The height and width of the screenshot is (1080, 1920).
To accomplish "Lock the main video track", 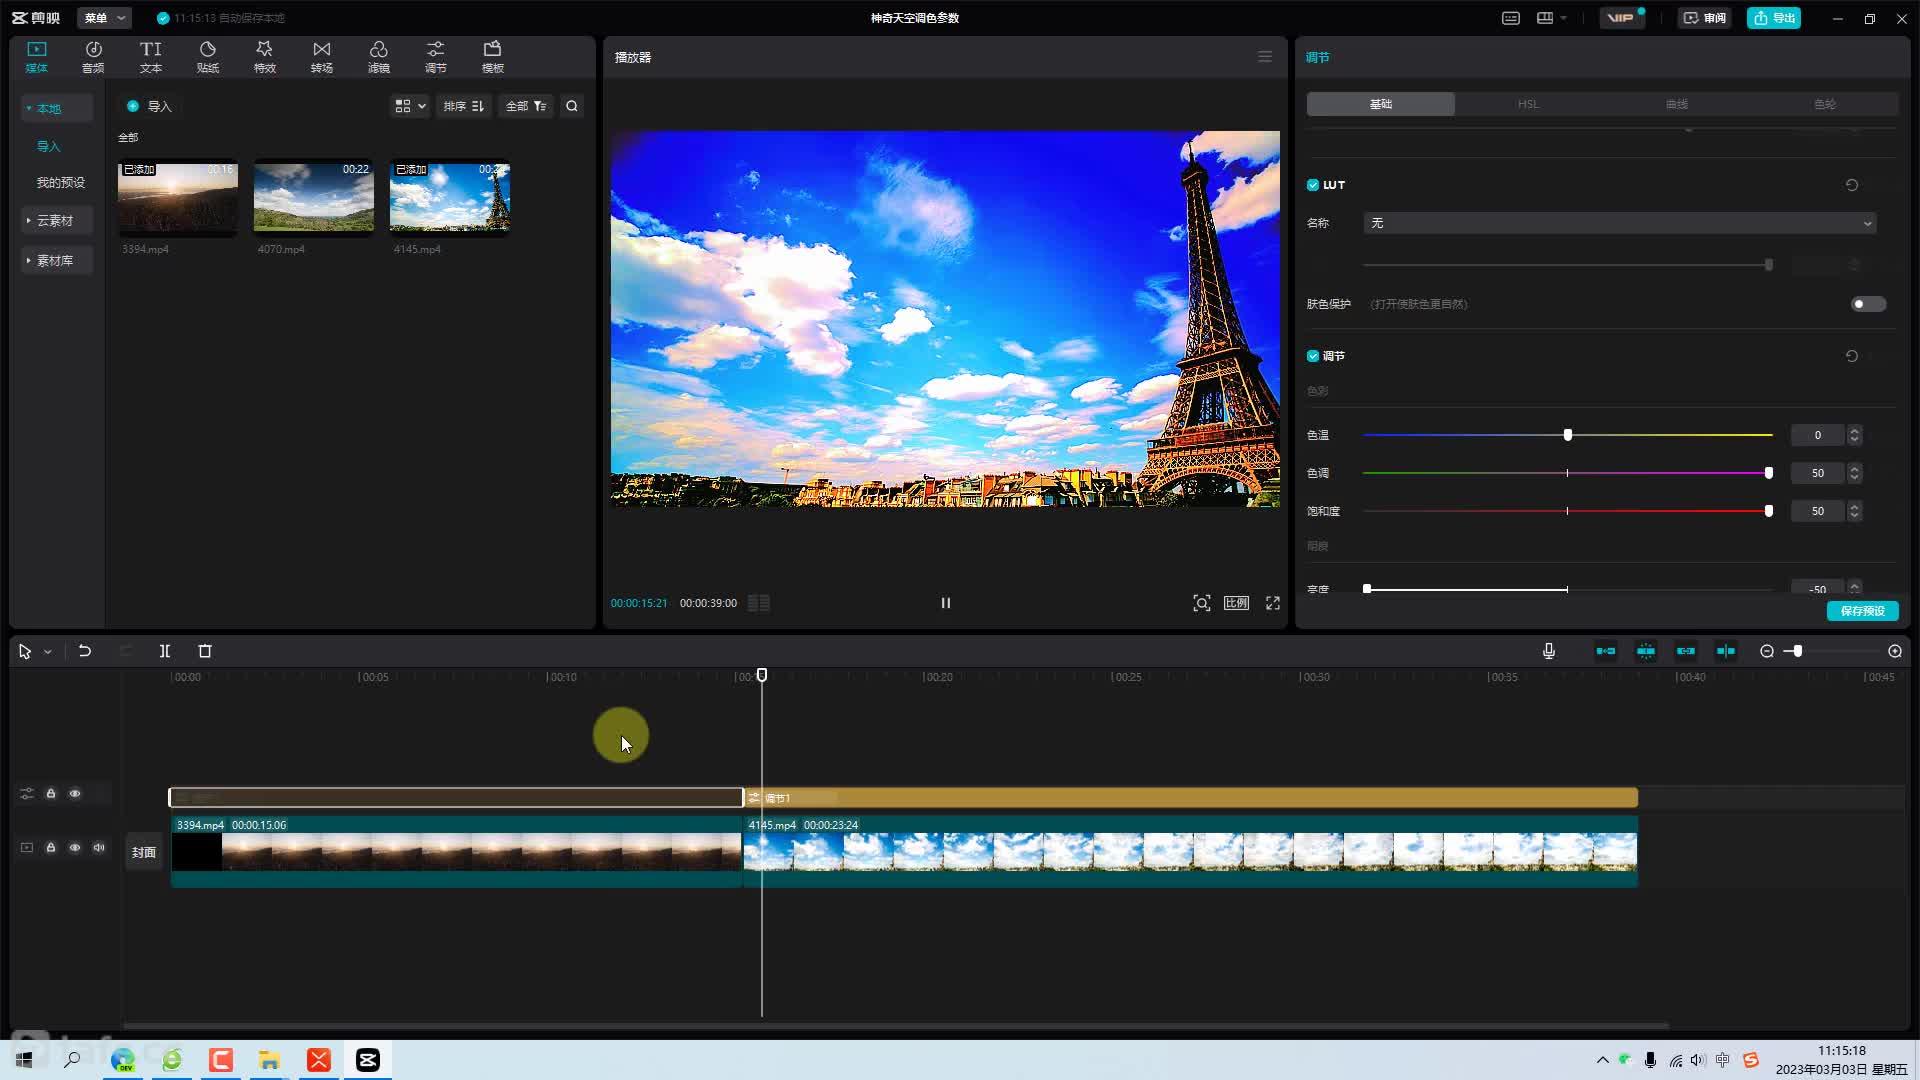I will point(51,847).
